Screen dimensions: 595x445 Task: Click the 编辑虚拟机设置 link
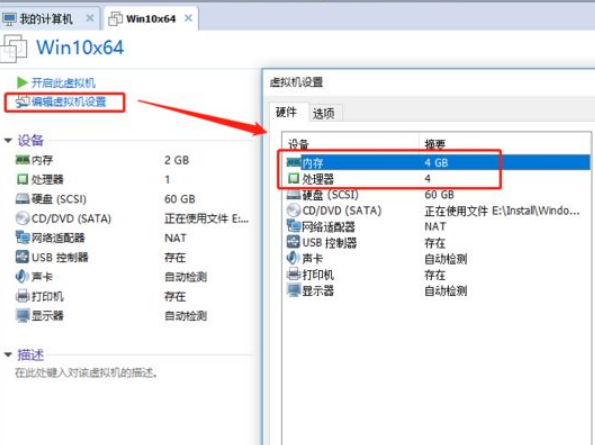point(68,102)
